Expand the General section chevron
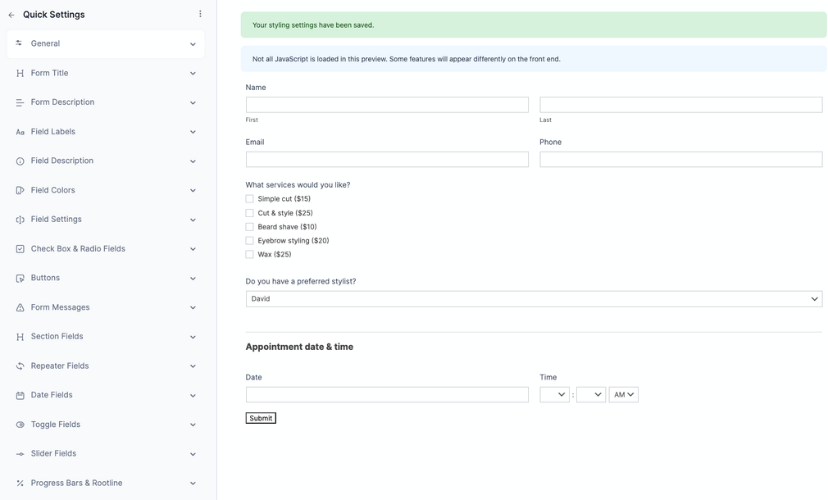This screenshot has height=500, width=828. click(193, 44)
